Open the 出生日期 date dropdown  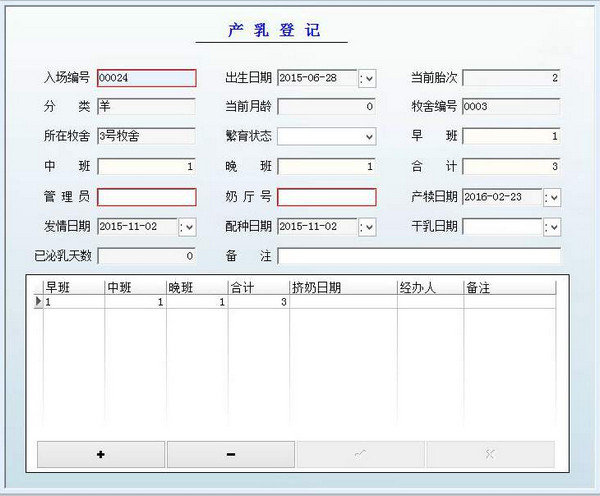click(367, 78)
